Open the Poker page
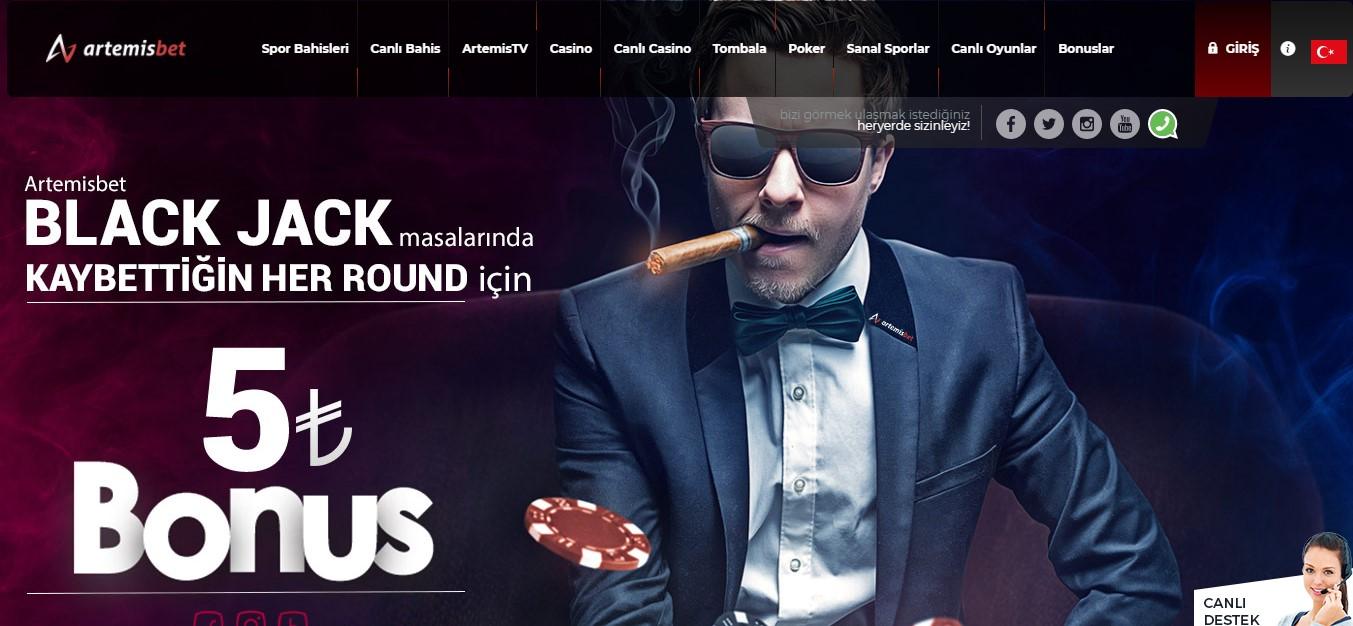The width and height of the screenshot is (1353, 626). (807, 48)
